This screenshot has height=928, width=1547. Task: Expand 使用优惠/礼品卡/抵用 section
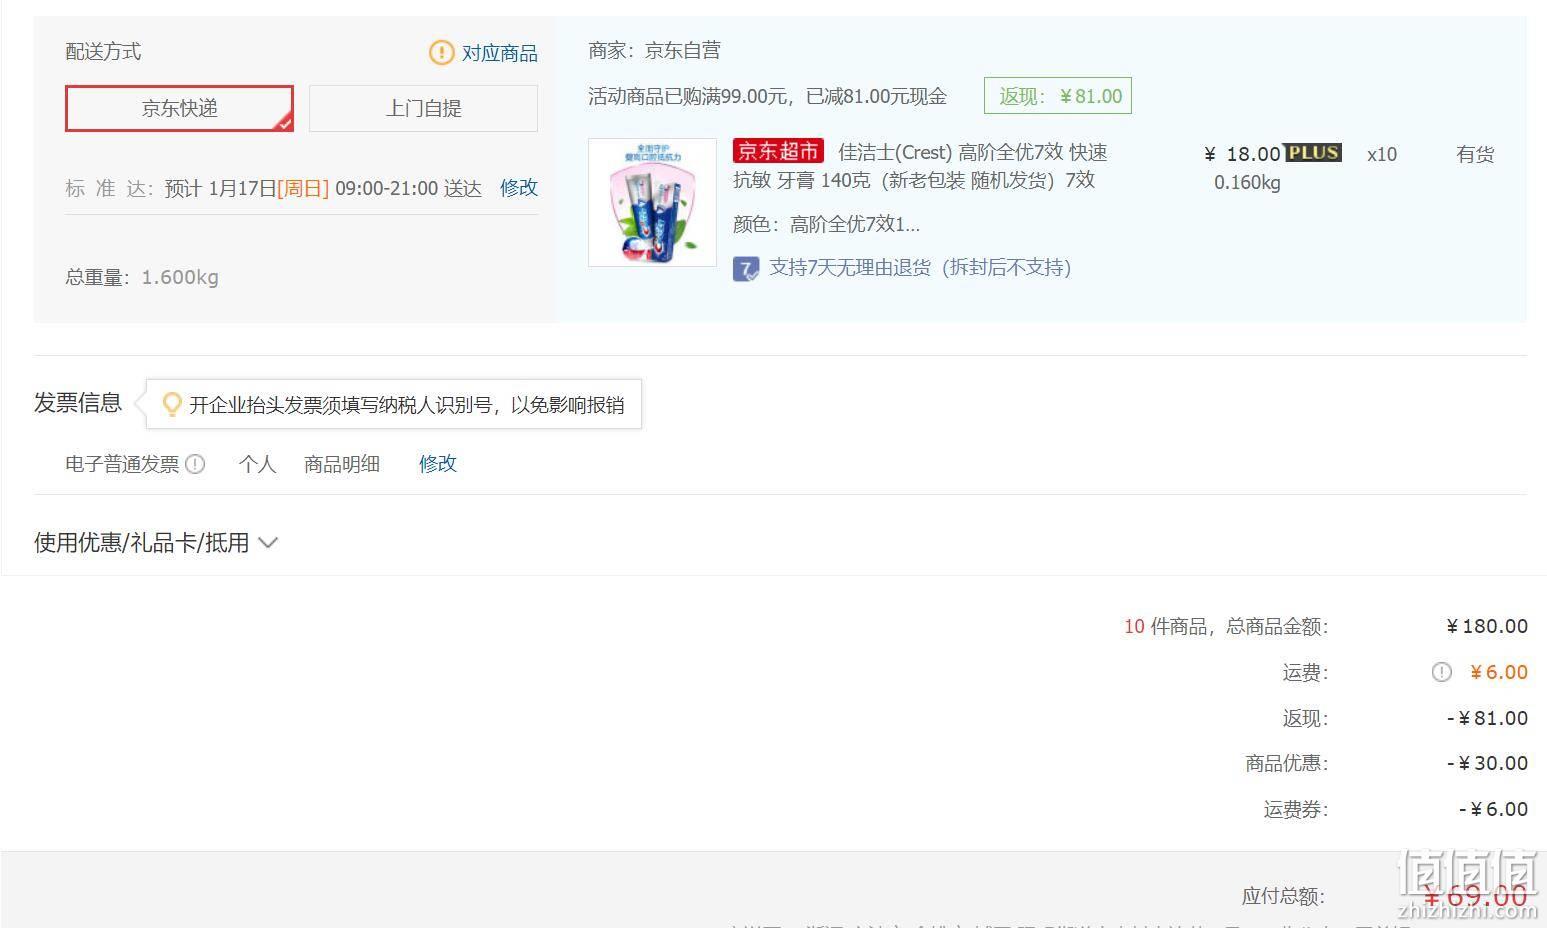[x=156, y=542]
